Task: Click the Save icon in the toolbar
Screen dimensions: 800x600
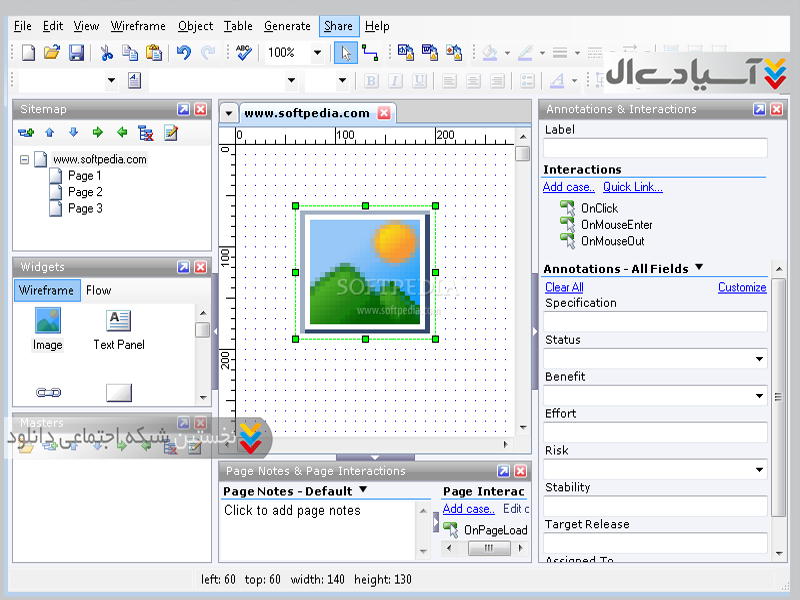Action: (76, 53)
